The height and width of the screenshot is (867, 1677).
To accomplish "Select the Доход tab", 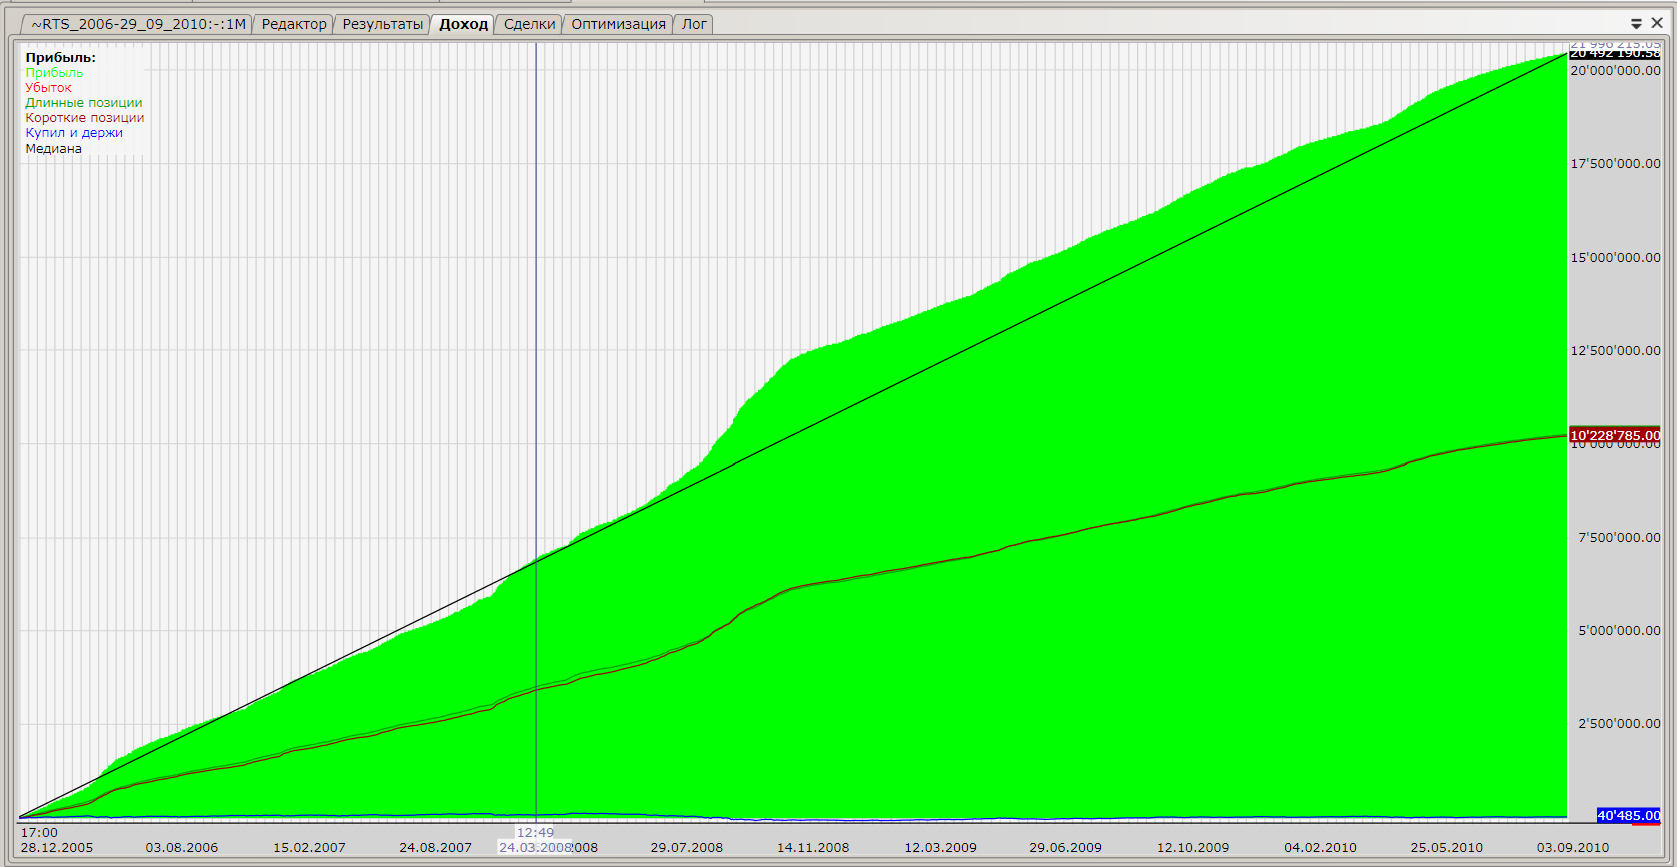I will 463,24.
